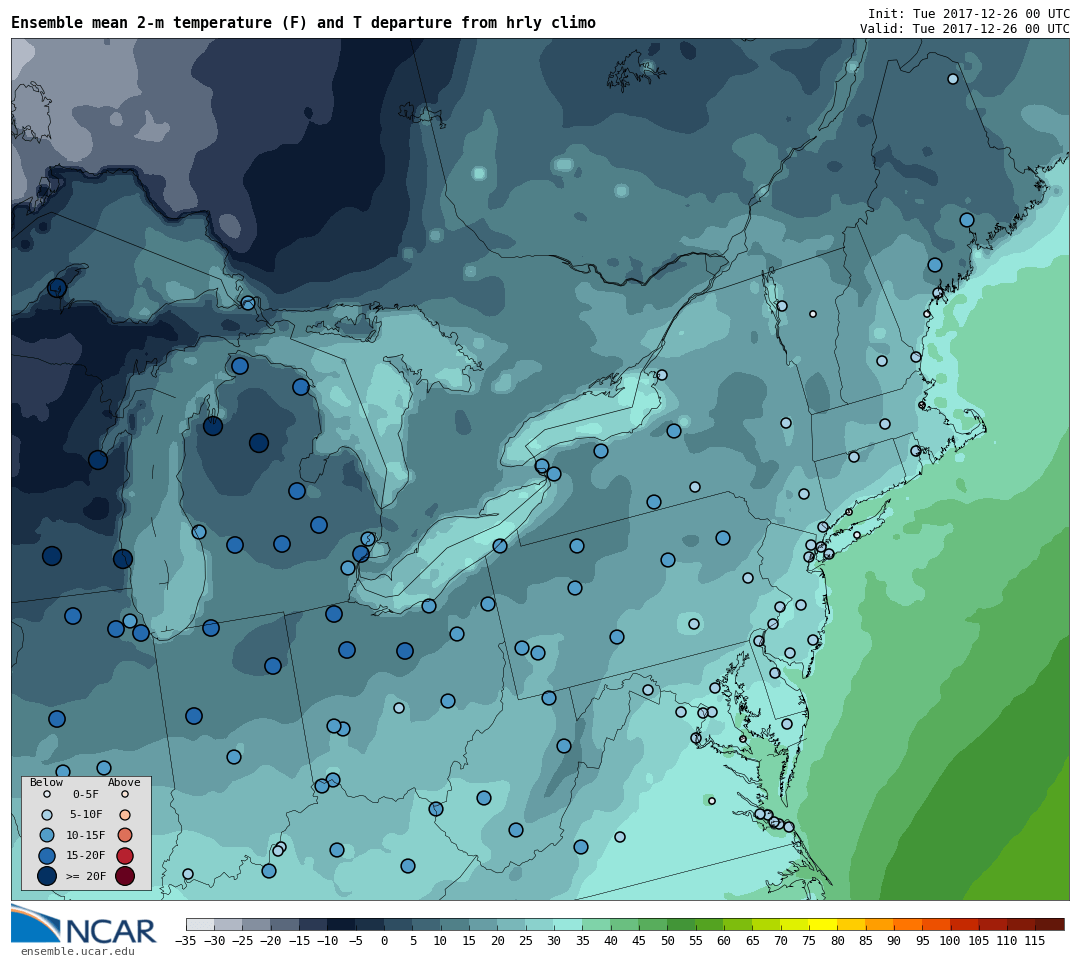Click the legend label '>= 20F'
The image size is (1080, 963).
[x=86, y=876]
